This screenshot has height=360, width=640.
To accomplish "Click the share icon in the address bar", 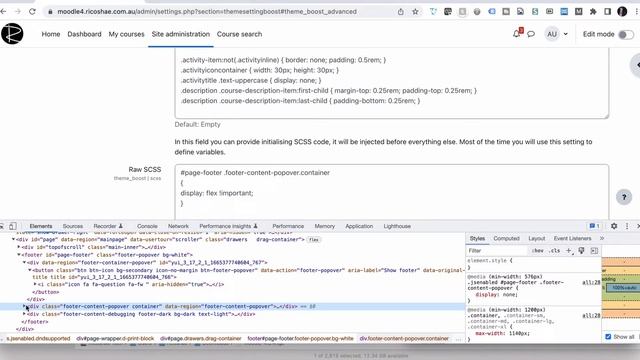I will click(x=401, y=12).
